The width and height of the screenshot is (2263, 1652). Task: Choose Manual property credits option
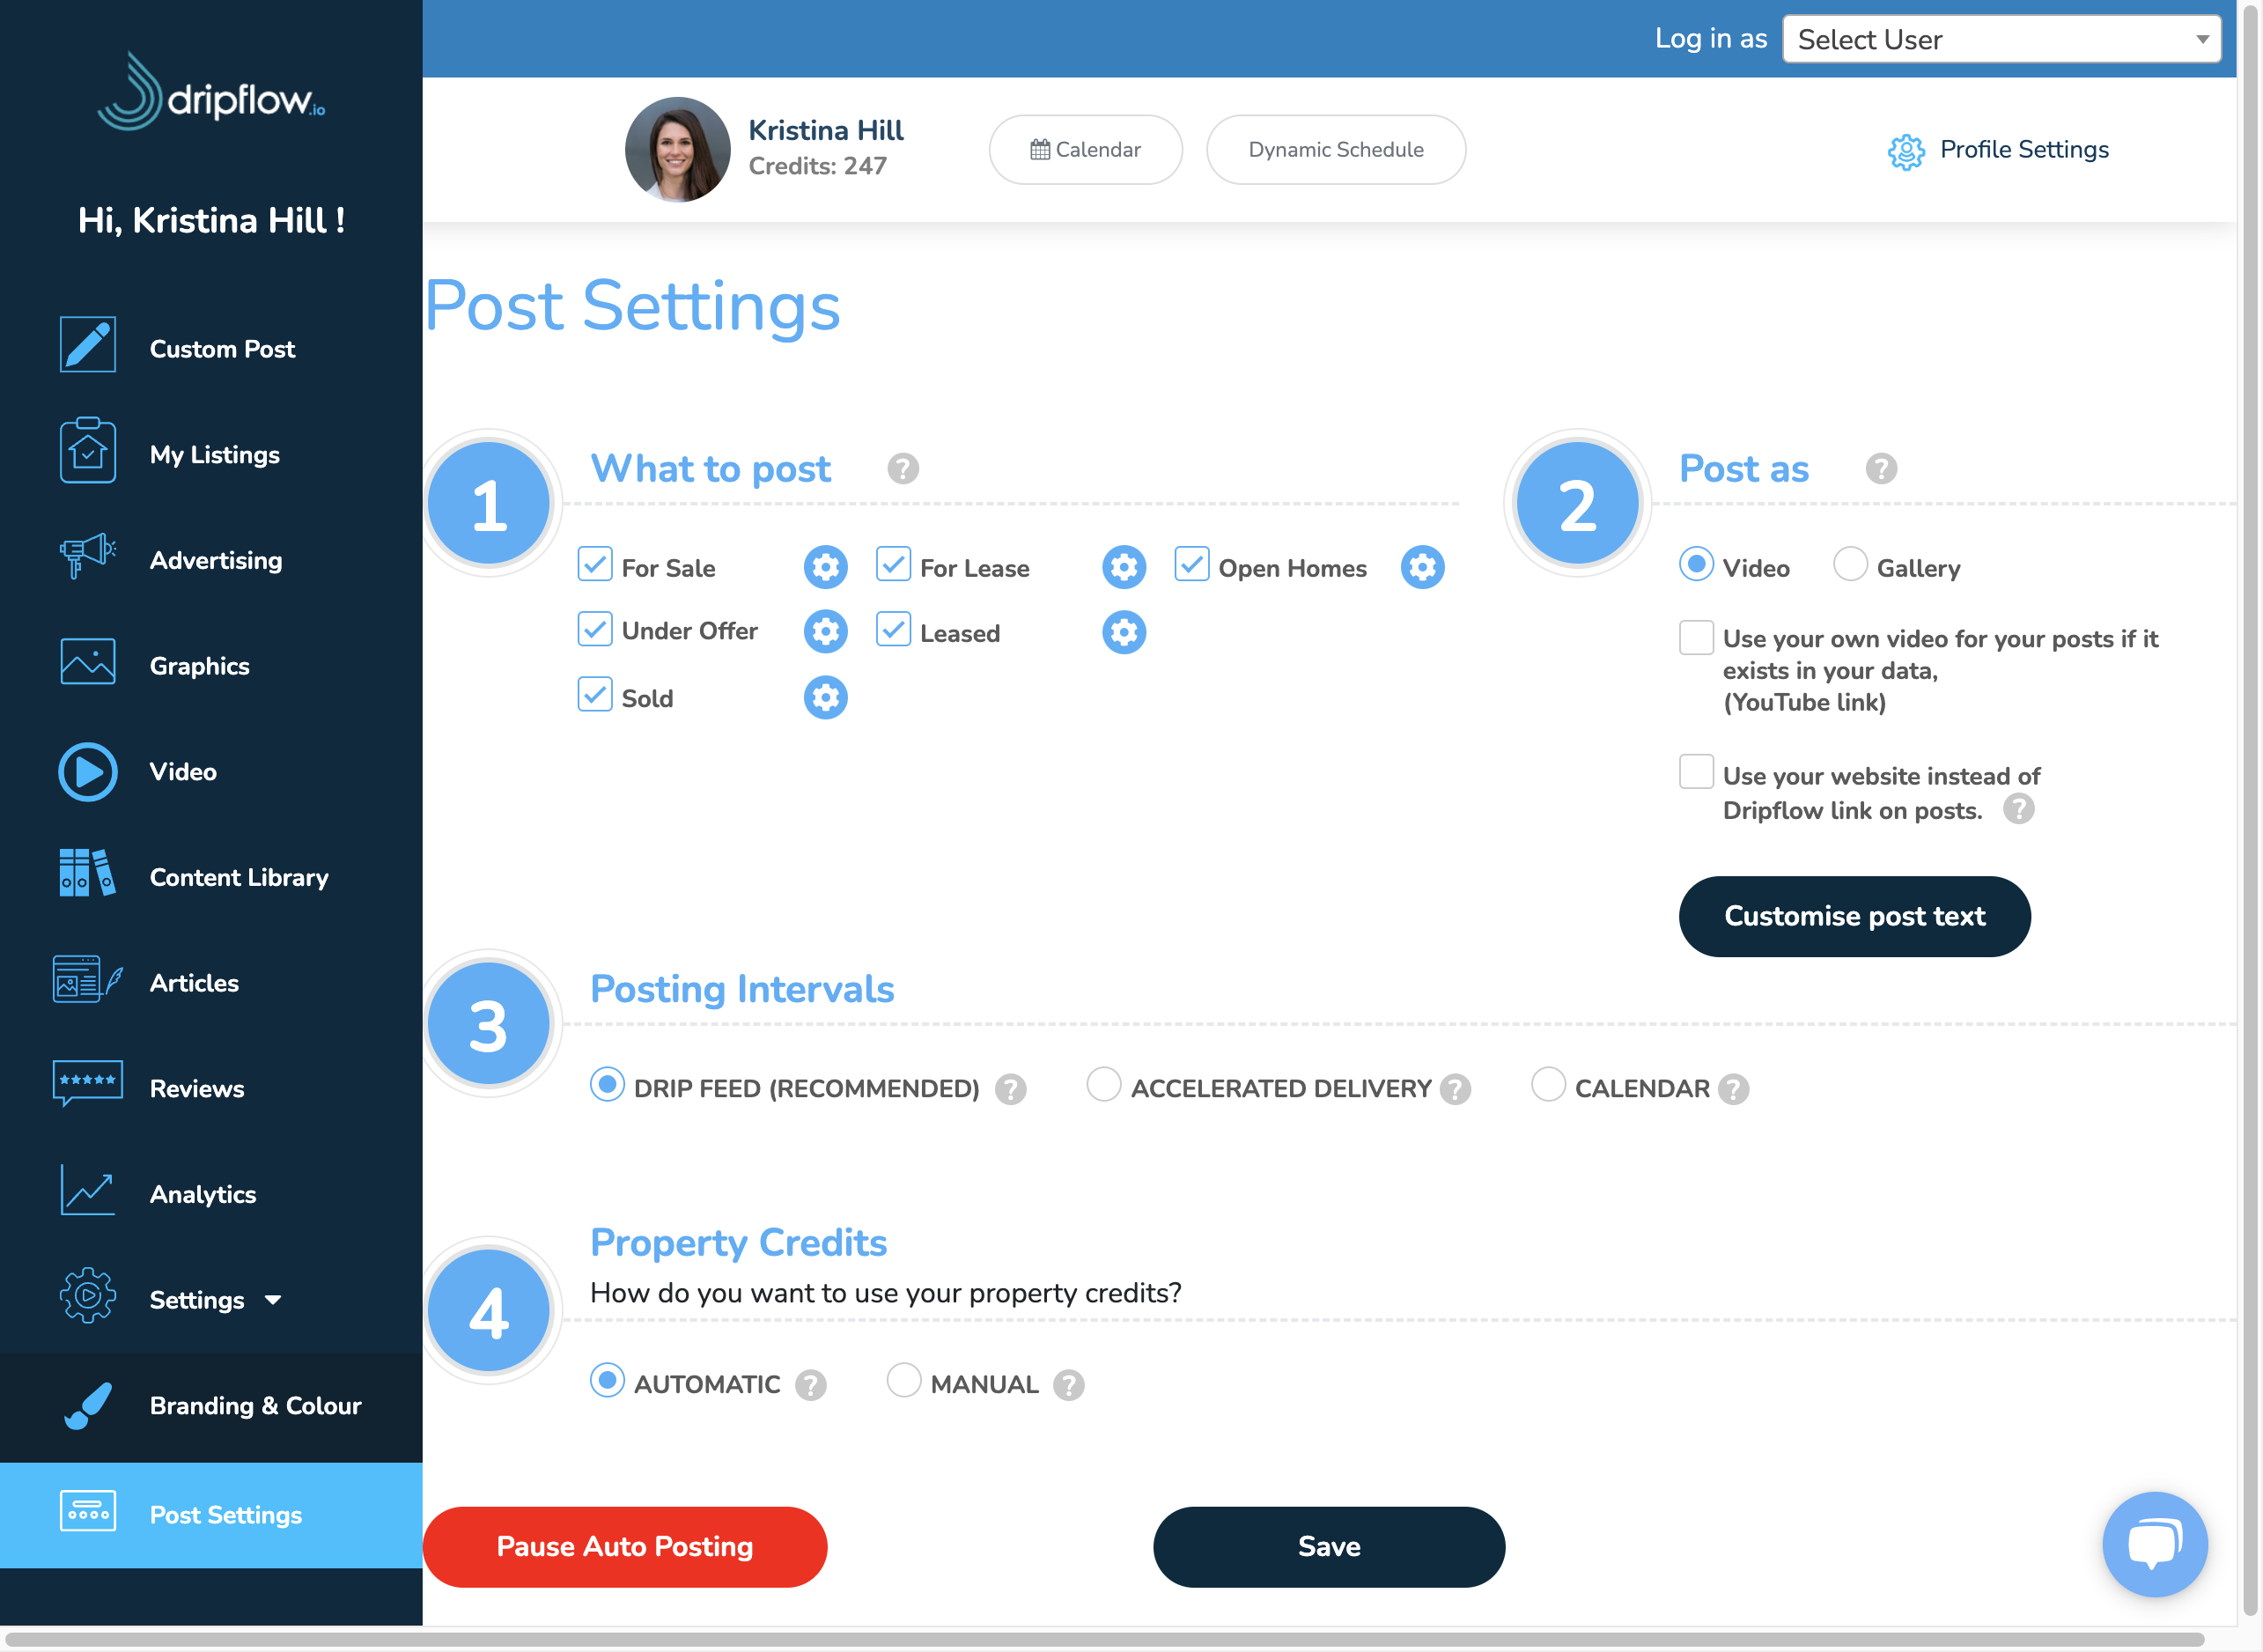(904, 1380)
